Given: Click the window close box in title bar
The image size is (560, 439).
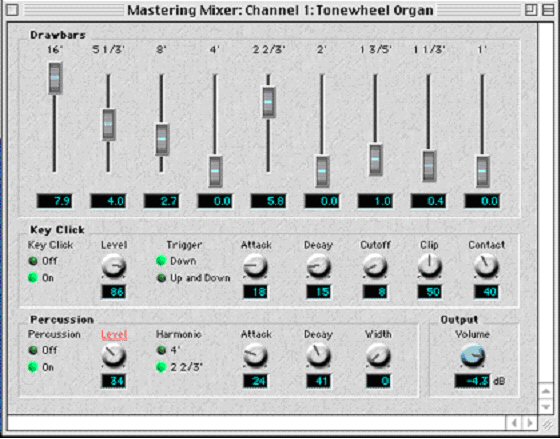Looking at the screenshot, I should click(x=13, y=10).
